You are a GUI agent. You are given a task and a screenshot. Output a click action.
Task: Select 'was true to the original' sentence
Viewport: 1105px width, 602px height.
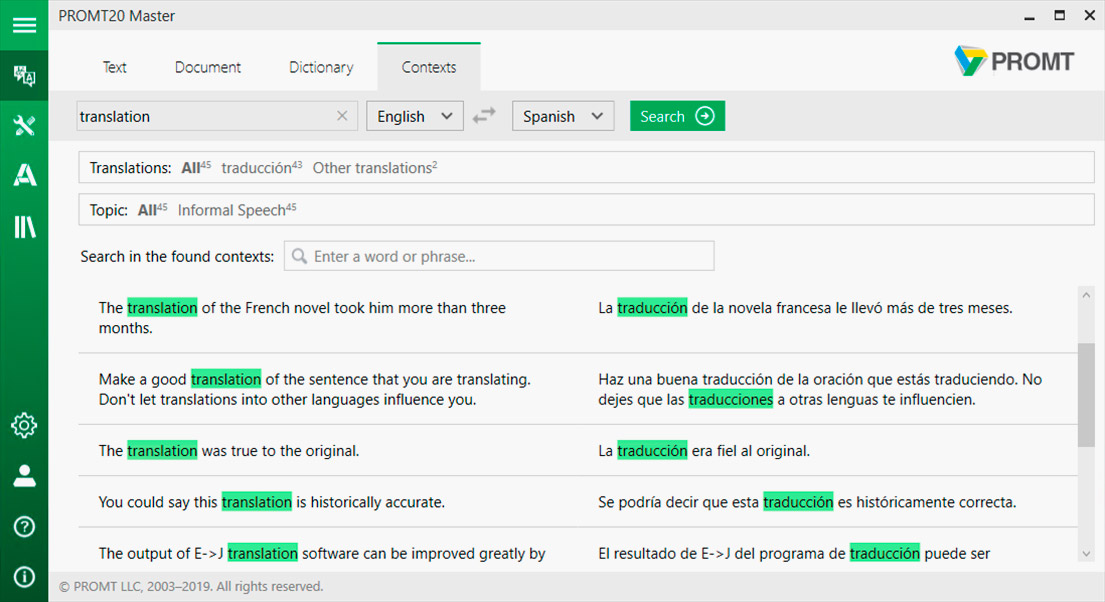pos(229,450)
